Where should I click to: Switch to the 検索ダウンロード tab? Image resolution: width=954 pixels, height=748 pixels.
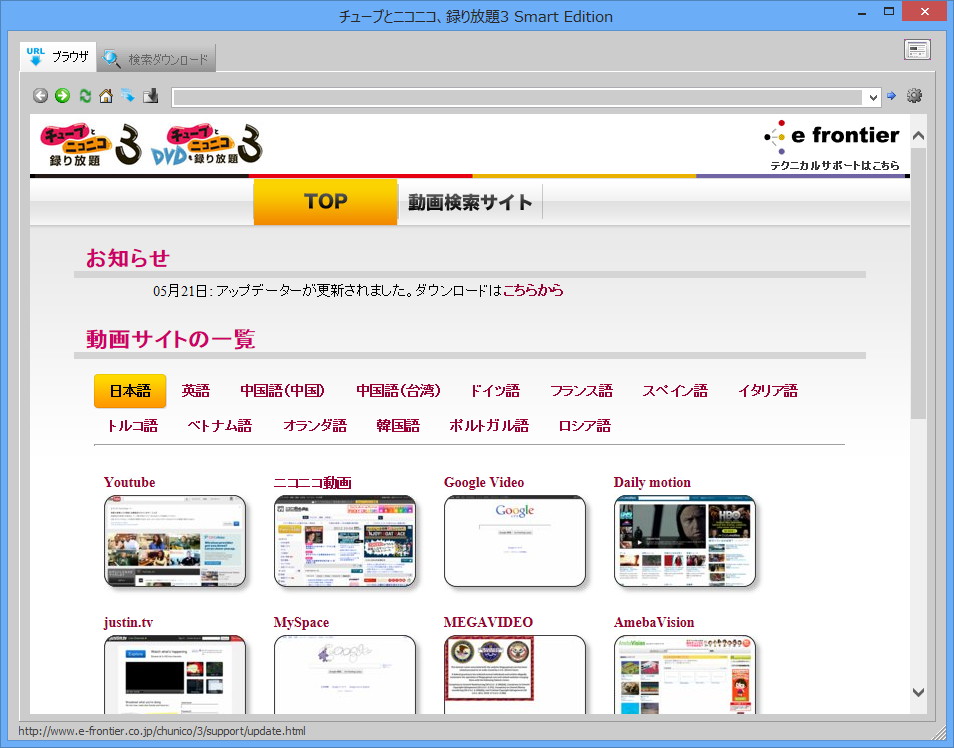156,59
